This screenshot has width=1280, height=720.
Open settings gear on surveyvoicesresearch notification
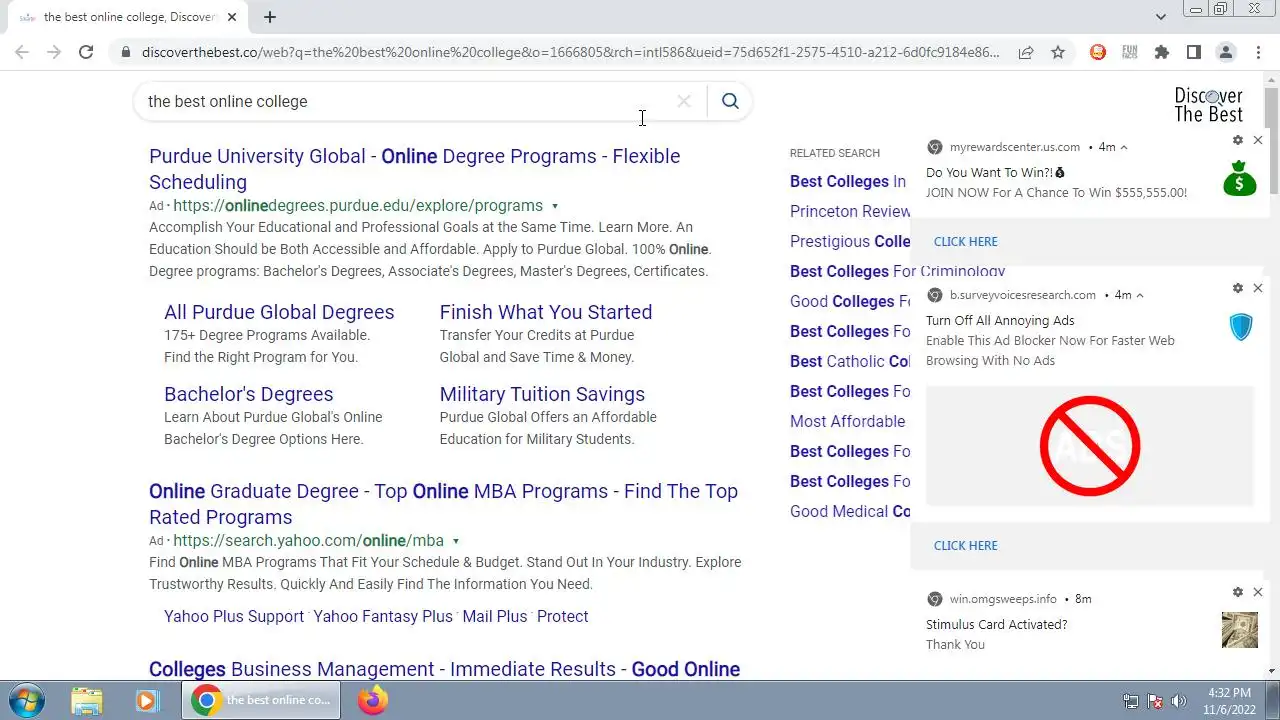click(1238, 288)
